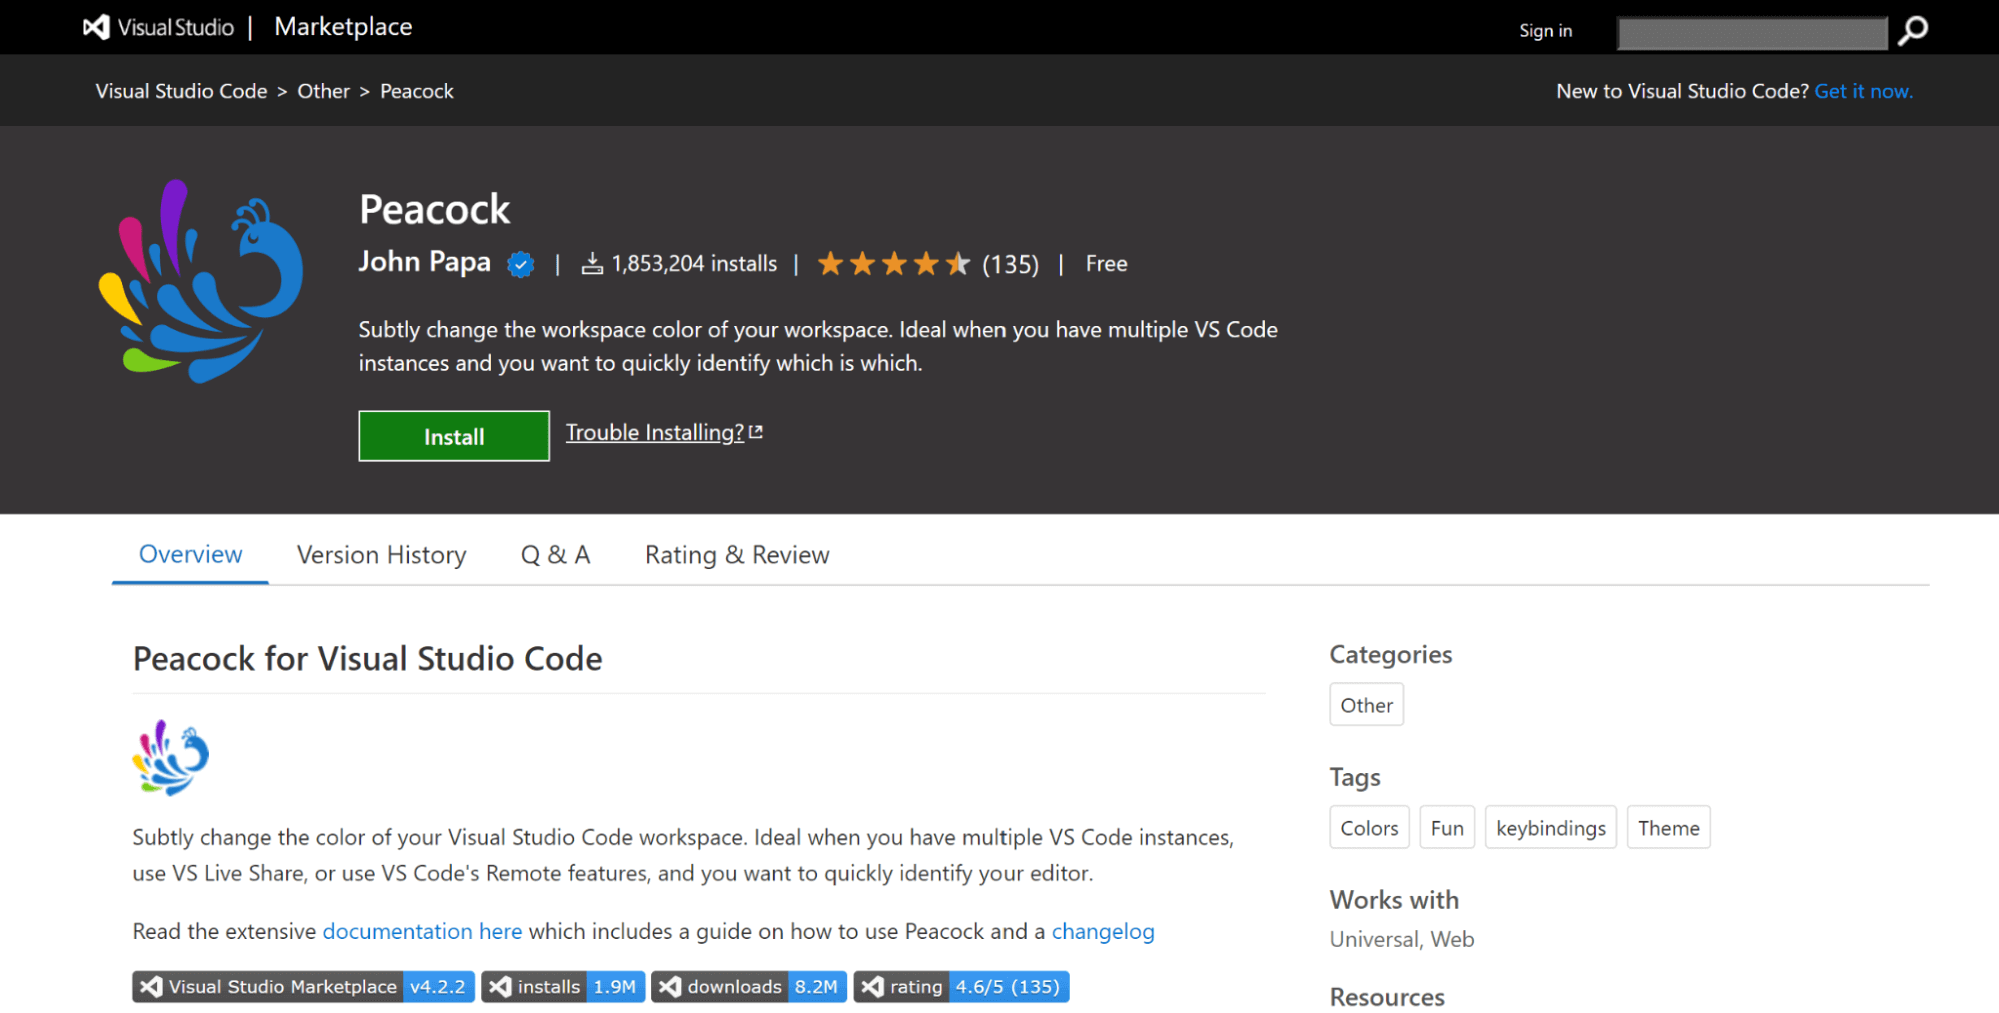Click the downloads 8.2M badge
Image resolution: width=1999 pixels, height=1013 pixels.
pyautogui.click(x=749, y=987)
